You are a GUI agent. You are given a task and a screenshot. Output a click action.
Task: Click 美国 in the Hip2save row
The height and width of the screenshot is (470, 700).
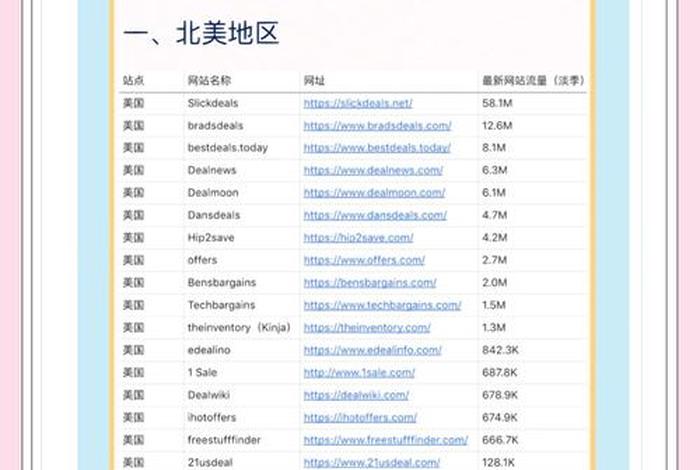(133, 237)
